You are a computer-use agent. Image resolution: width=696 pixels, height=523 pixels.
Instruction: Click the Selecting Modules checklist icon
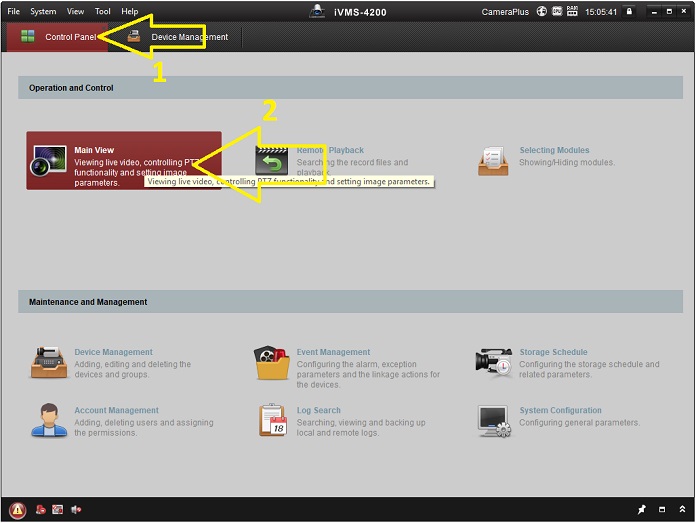[493, 161]
